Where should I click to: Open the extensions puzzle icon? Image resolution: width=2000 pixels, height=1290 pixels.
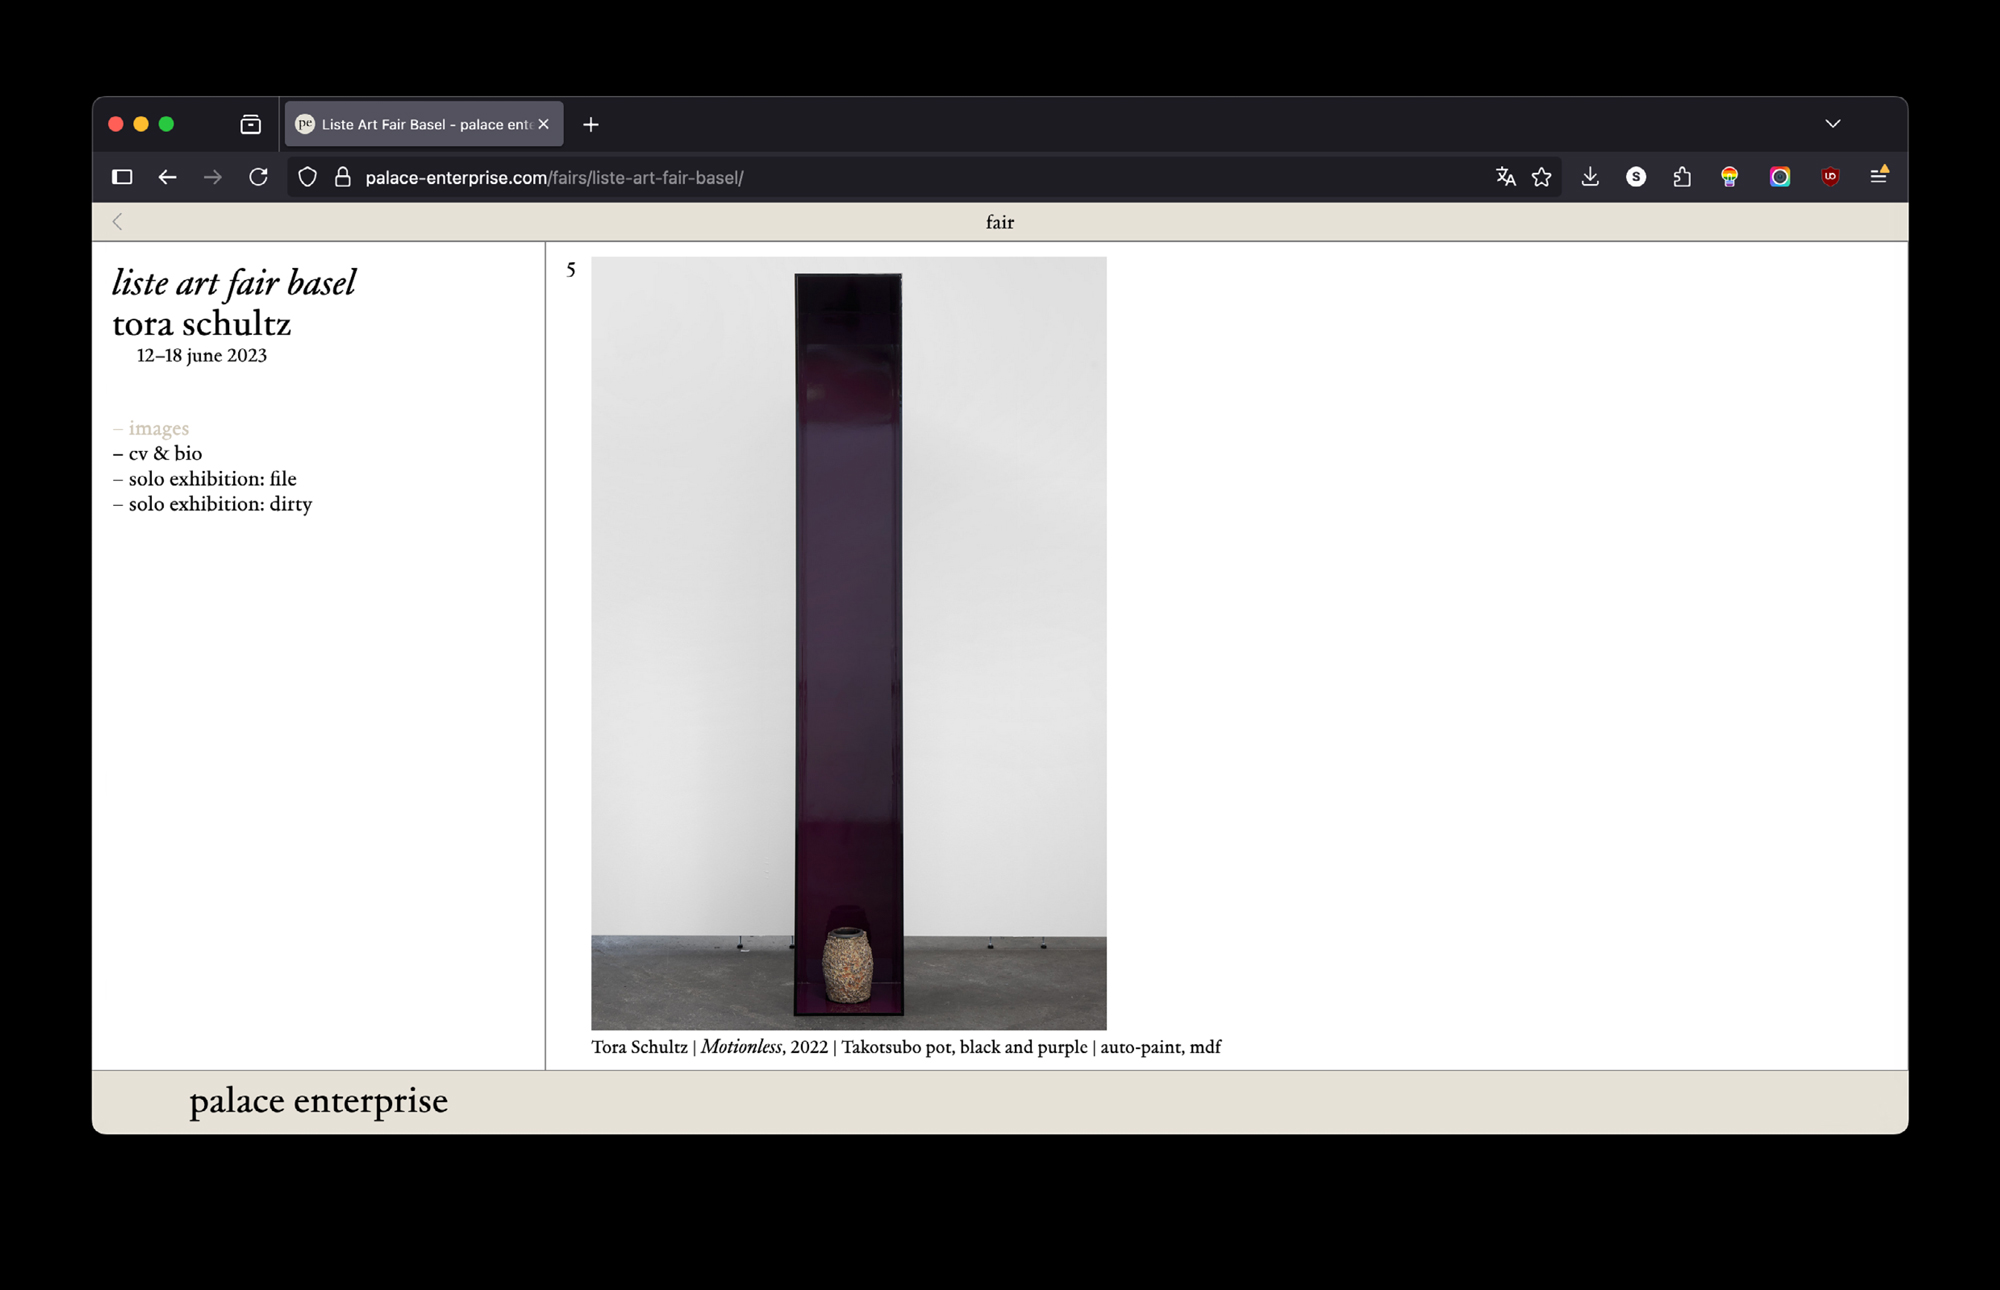coord(1682,177)
